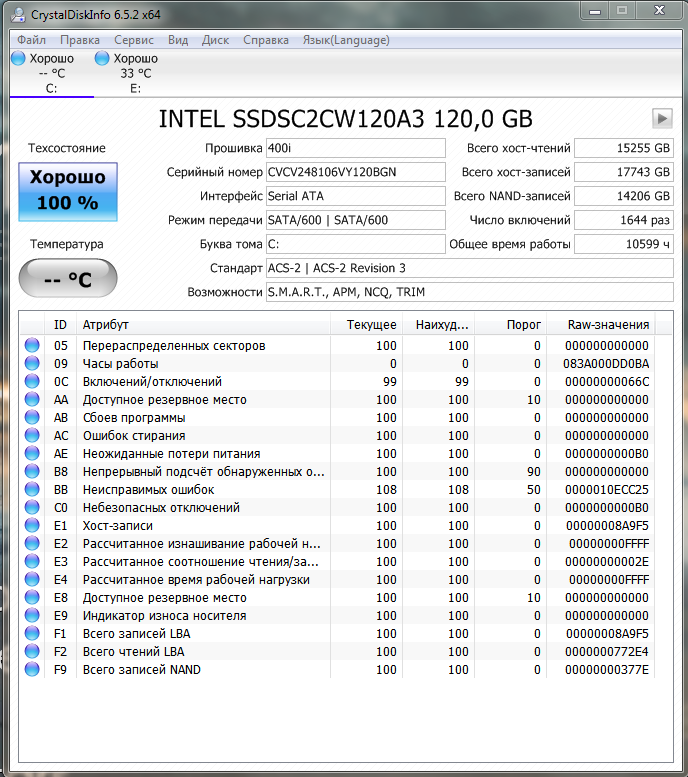
Task: Click the Прошивка field showing 400i
Action: pyautogui.click(x=355, y=148)
